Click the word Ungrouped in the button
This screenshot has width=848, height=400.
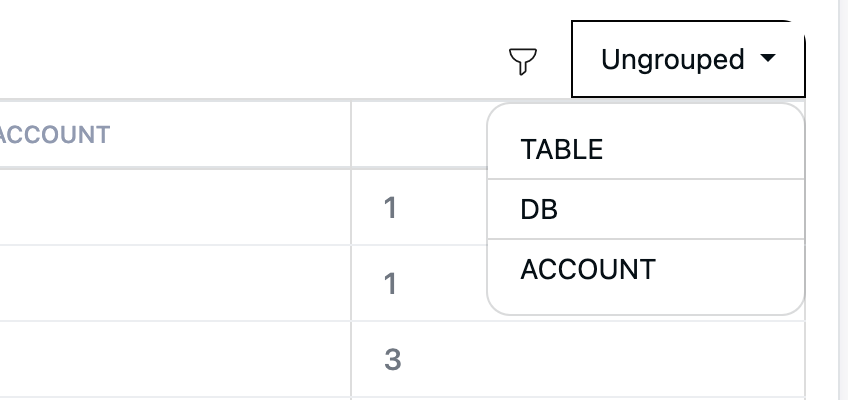(672, 59)
